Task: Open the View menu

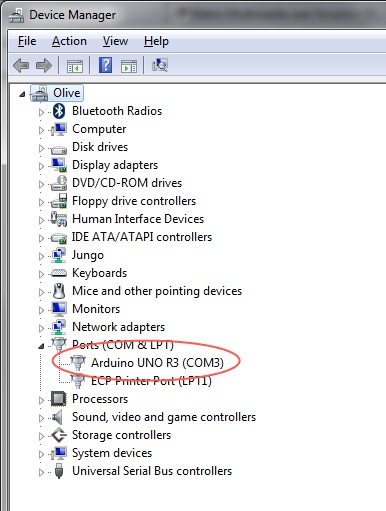Action: pos(115,41)
